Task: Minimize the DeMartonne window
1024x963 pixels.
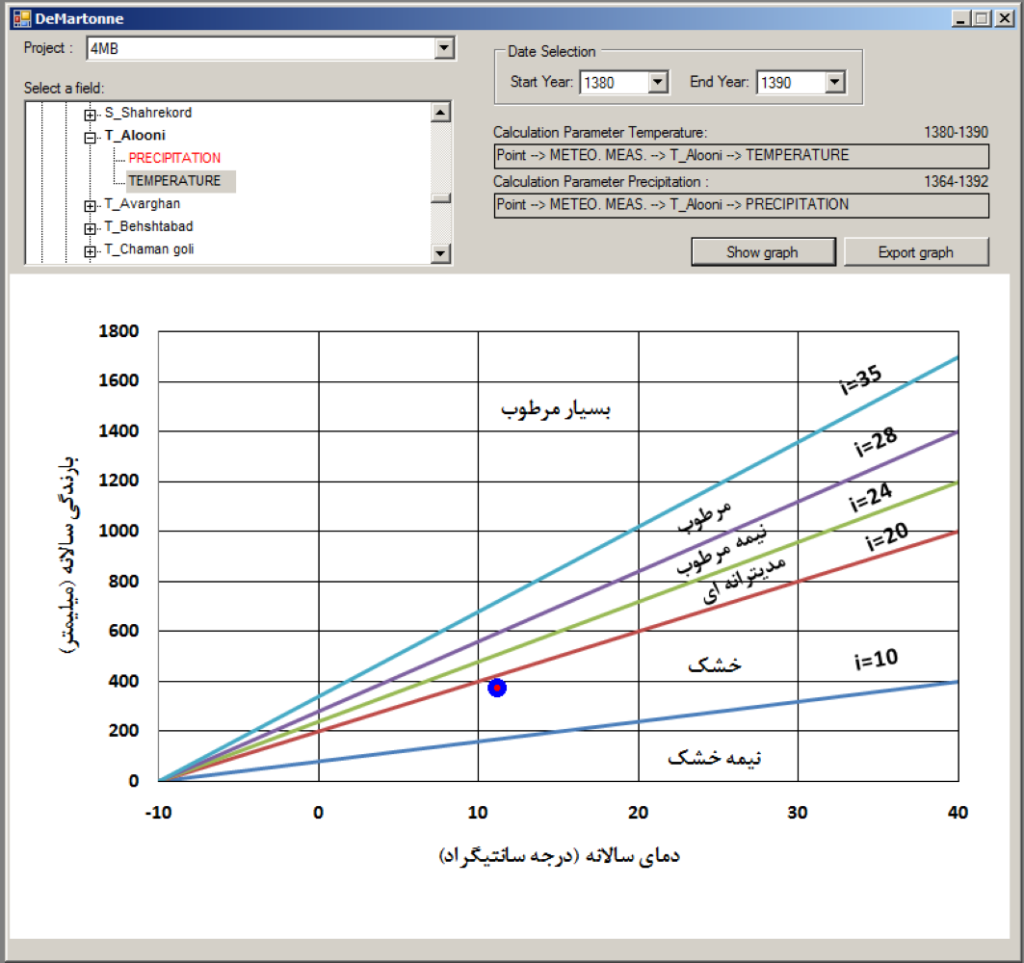Action: click(x=961, y=18)
